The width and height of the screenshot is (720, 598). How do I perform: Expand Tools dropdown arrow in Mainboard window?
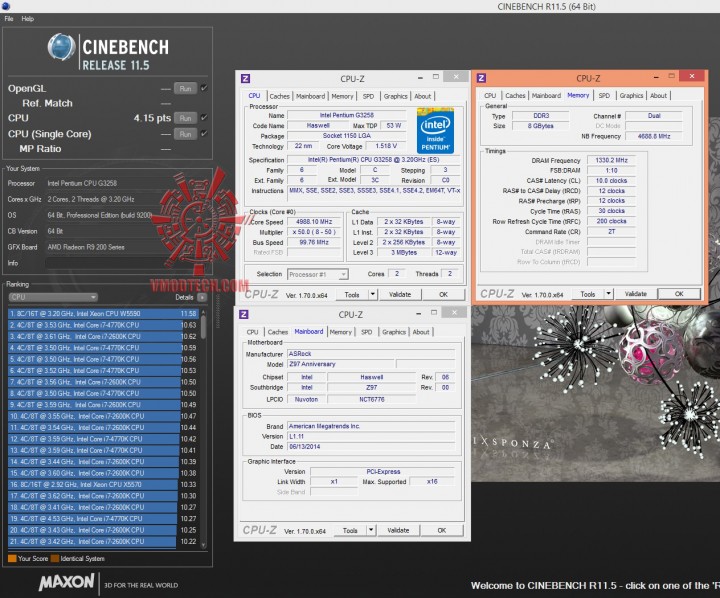pos(371,530)
